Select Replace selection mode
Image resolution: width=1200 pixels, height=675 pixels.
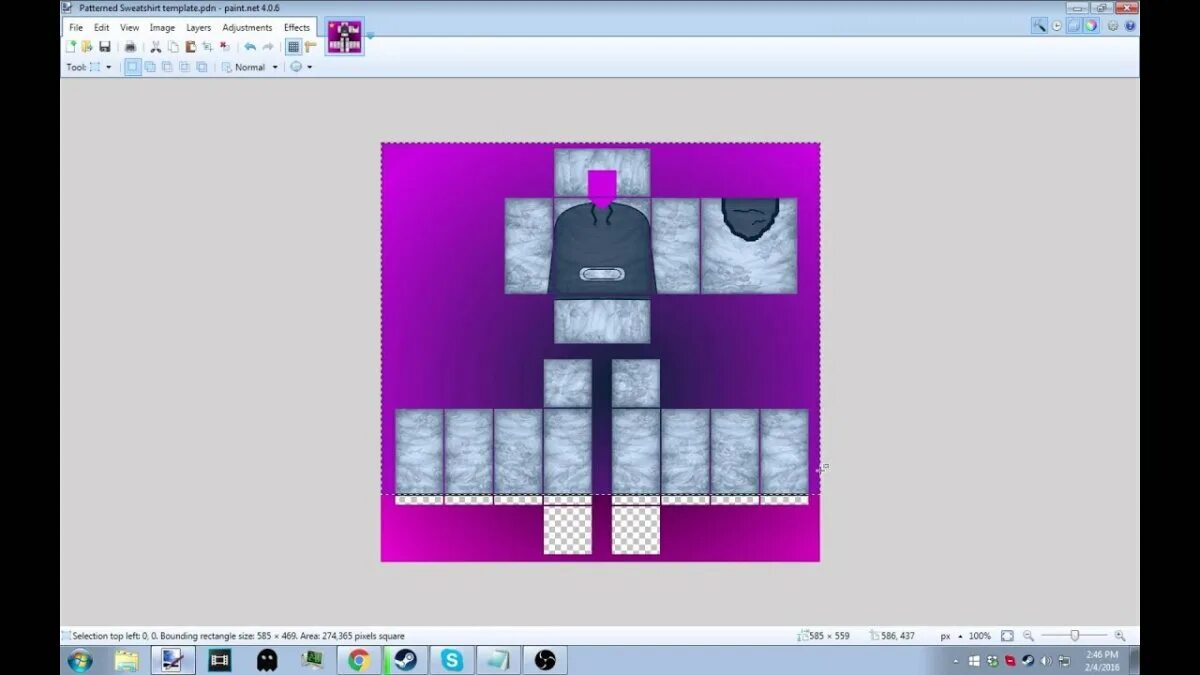click(x=132, y=67)
